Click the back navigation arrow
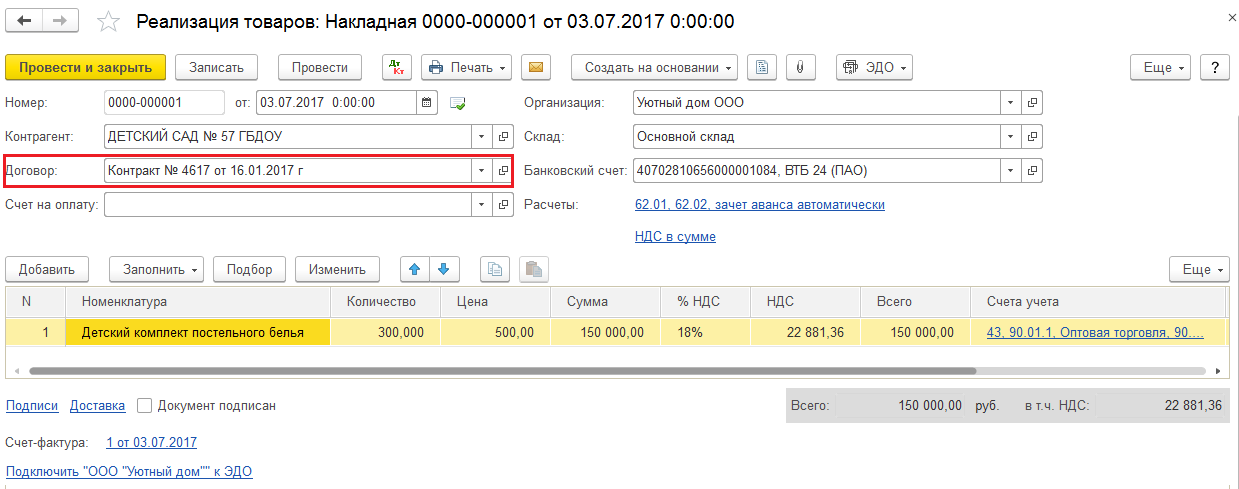 25,21
